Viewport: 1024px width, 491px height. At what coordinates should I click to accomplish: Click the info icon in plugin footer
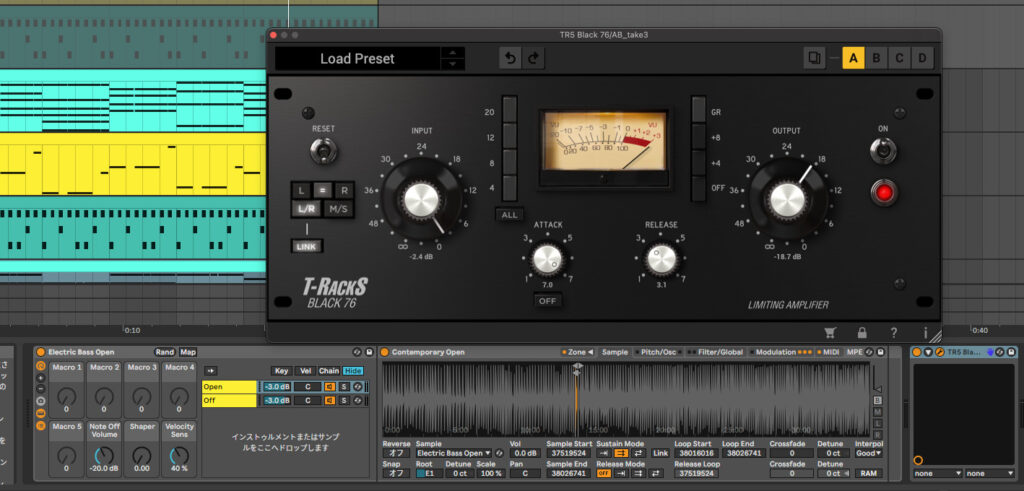tap(926, 332)
